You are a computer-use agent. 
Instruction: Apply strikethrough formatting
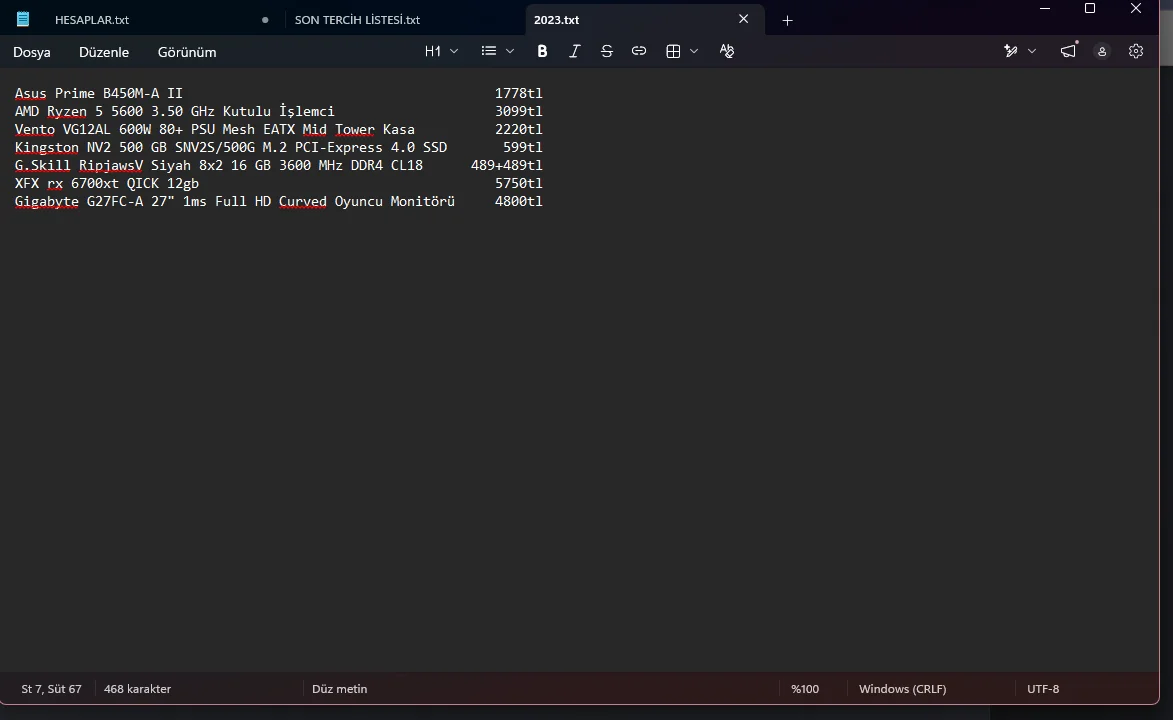607,51
